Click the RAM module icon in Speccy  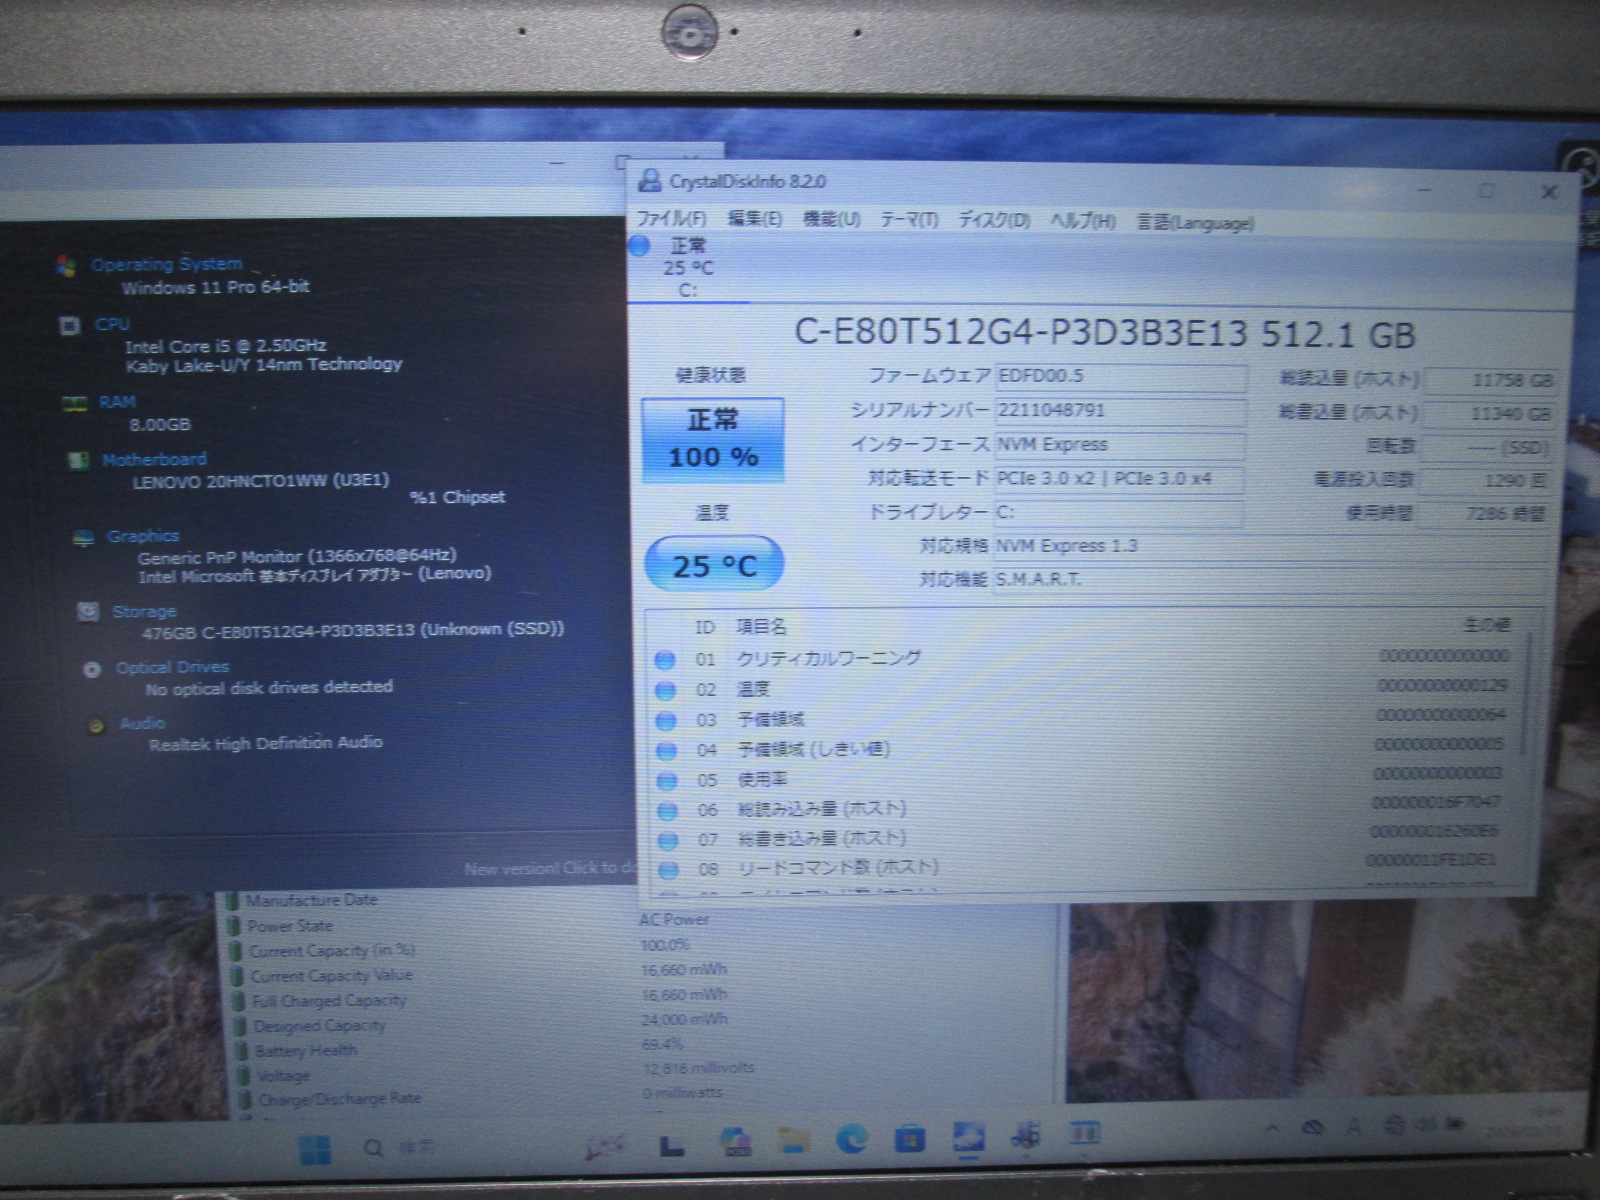coord(74,403)
